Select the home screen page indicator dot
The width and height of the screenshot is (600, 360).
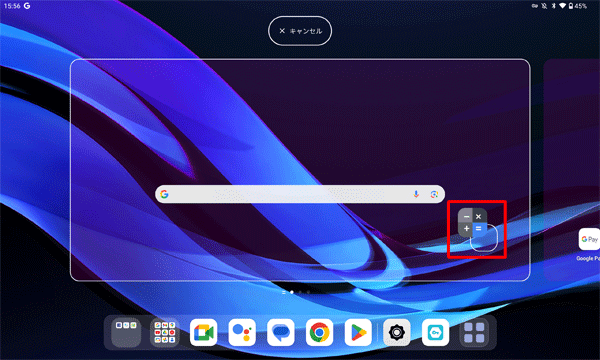click(292, 292)
